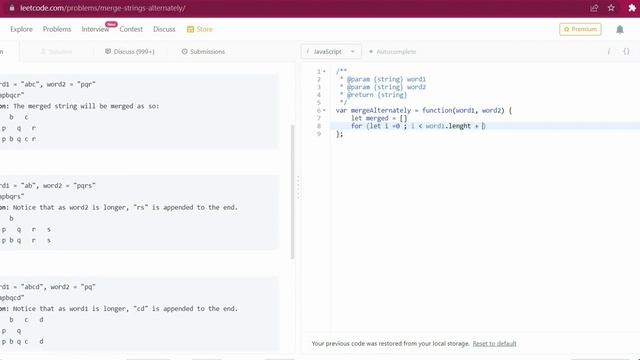Switch to the Submissions tab
Screen dimensions: 640x360
point(203,52)
